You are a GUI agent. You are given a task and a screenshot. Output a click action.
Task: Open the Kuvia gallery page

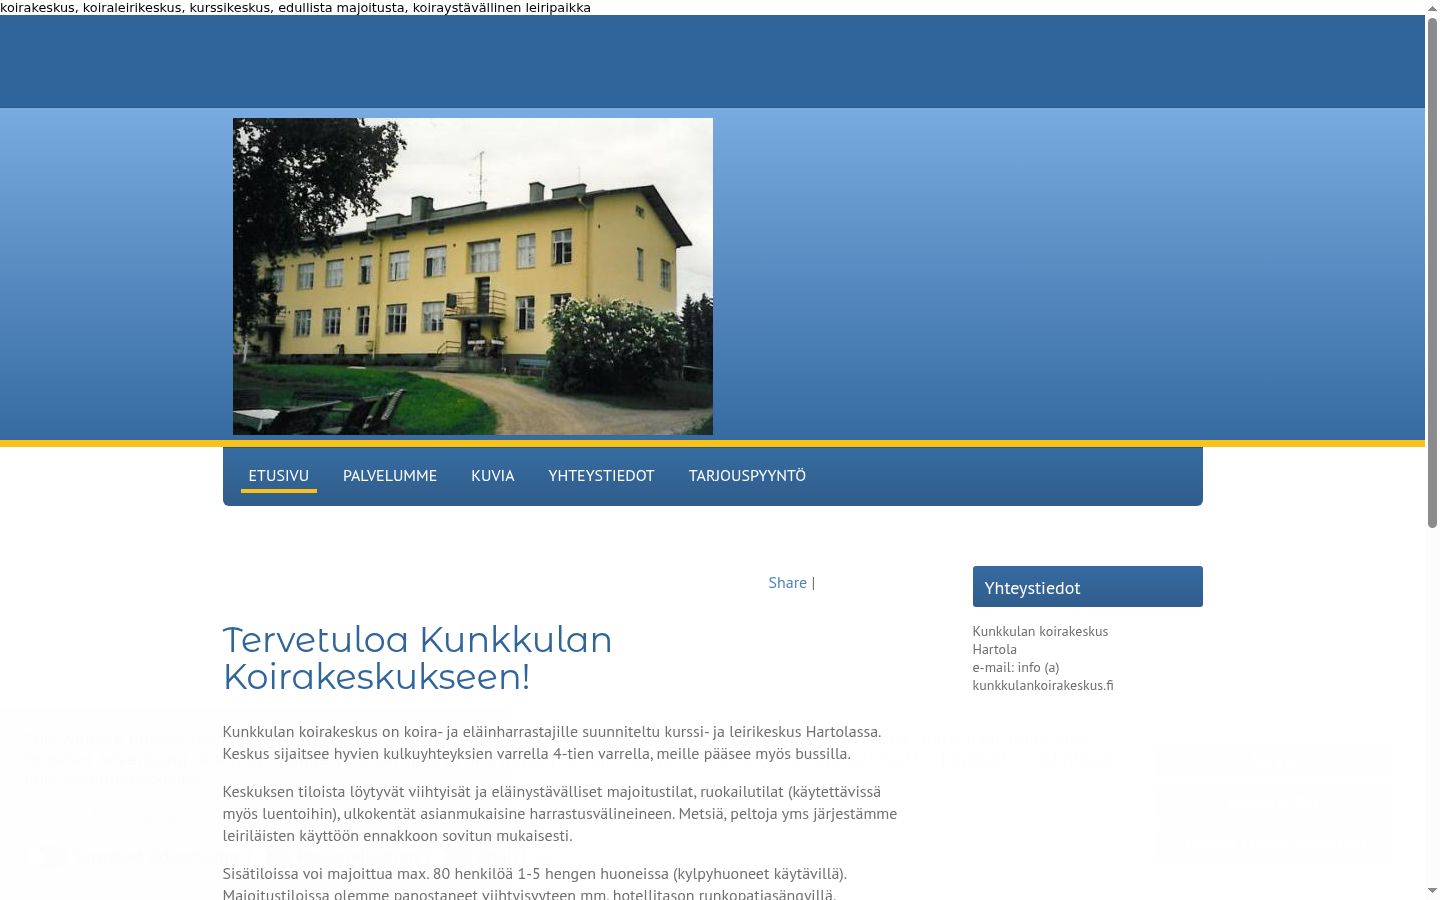click(493, 476)
